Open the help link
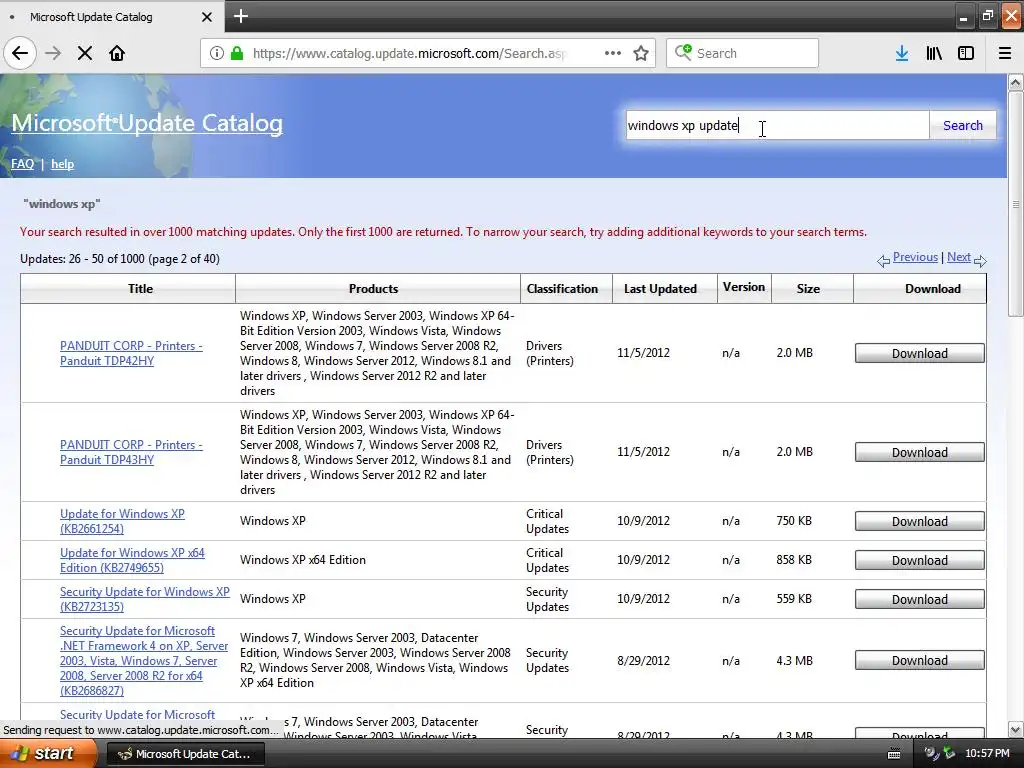This screenshot has width=1024, height=768. (x=63, y=163)
